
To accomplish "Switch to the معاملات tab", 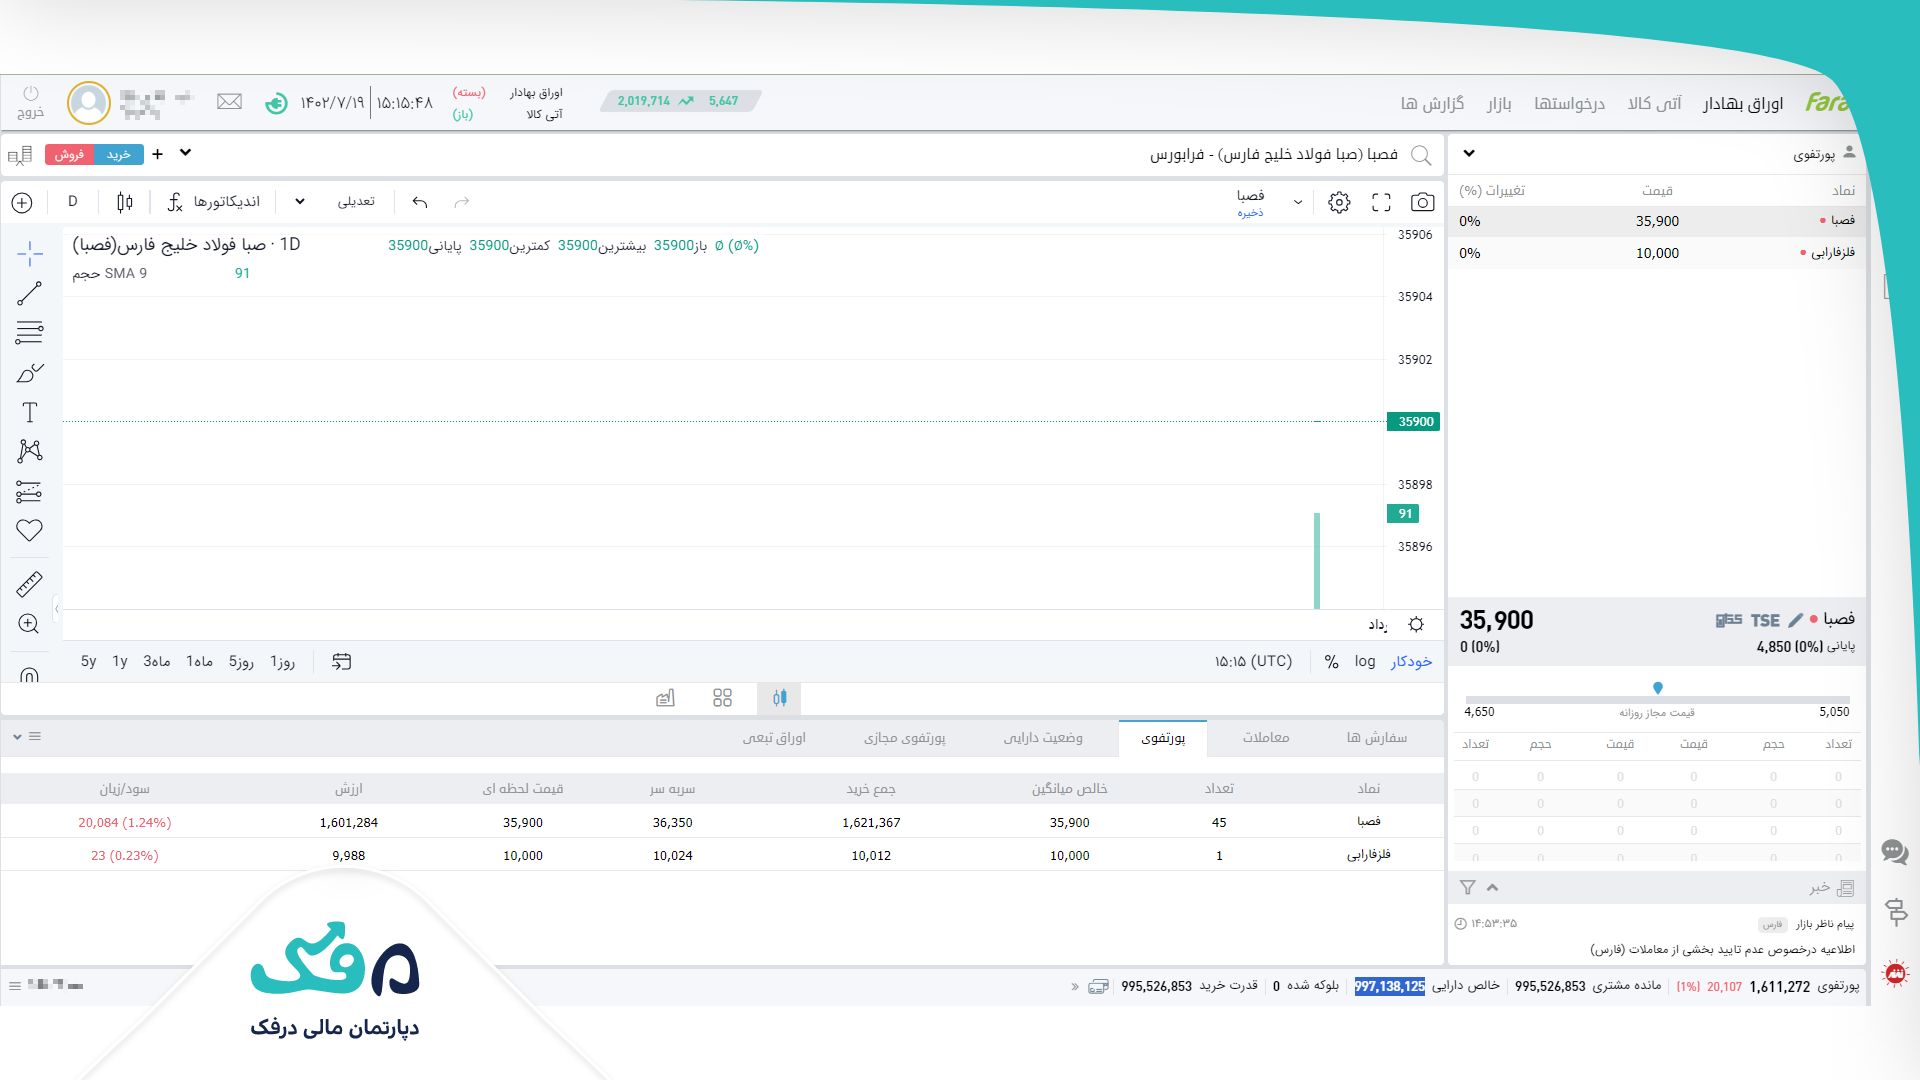I will pos(1266,738).
